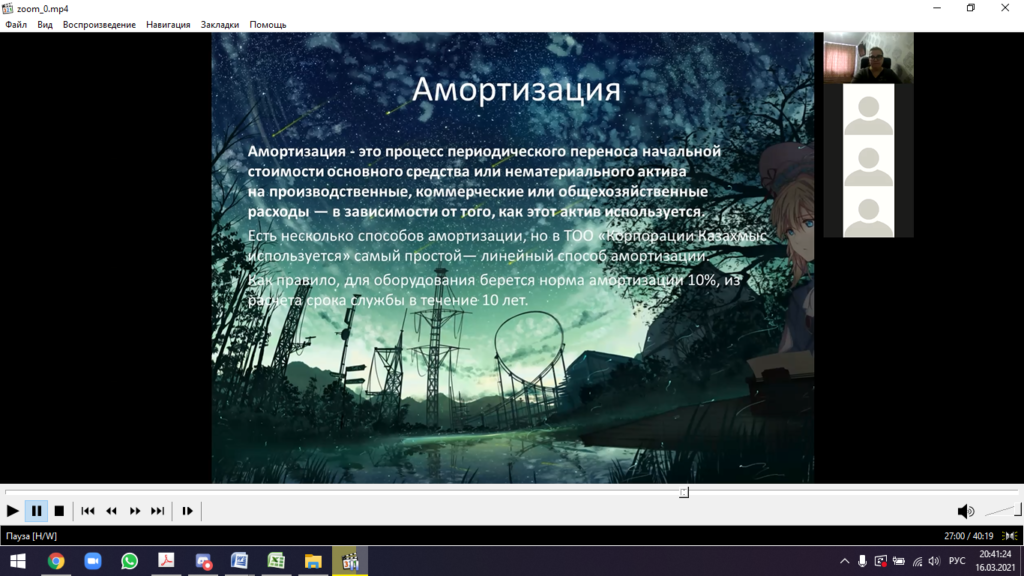
Task: Open Zoom from the taskbar
Action: pyautogui.click(x=93, y=561)
